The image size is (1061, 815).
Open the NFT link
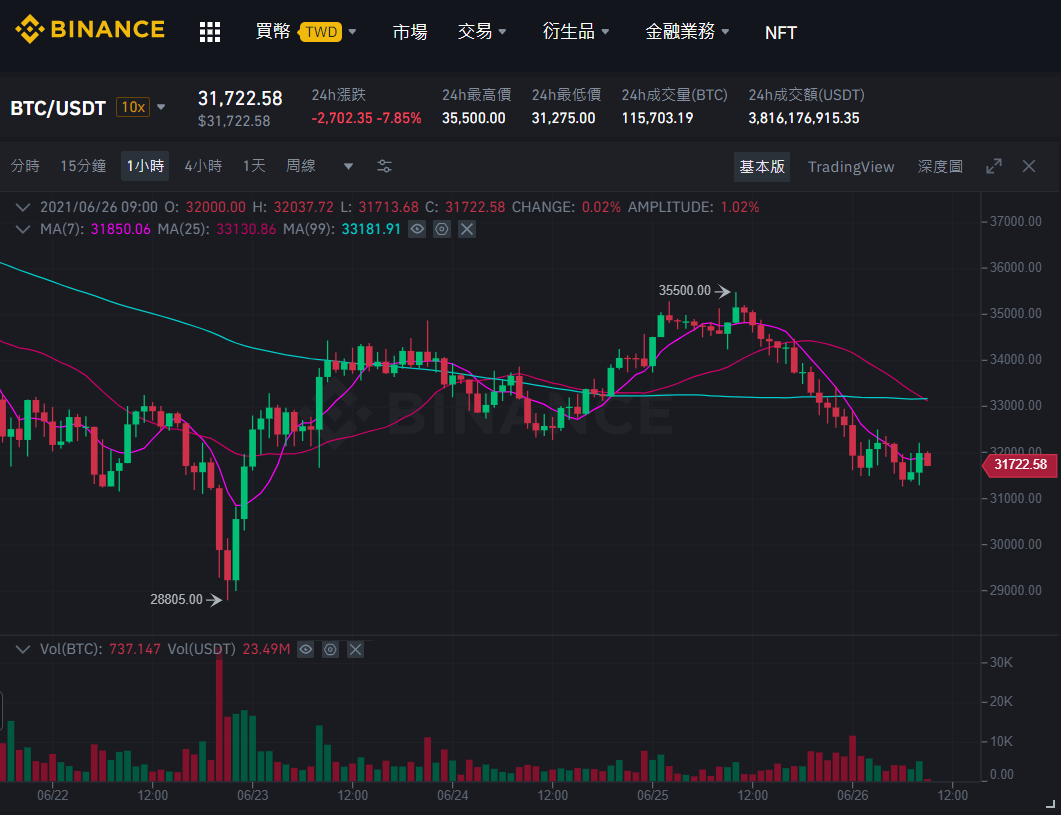[780, 32]
